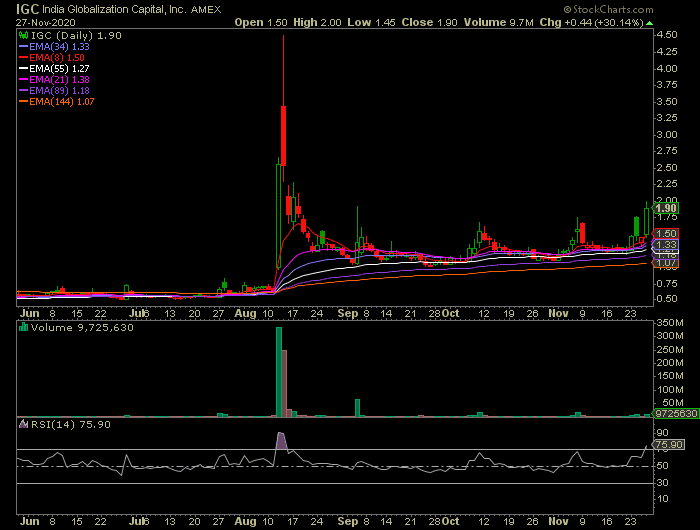Click the Volume 9.7M header value

click(498, 22)
